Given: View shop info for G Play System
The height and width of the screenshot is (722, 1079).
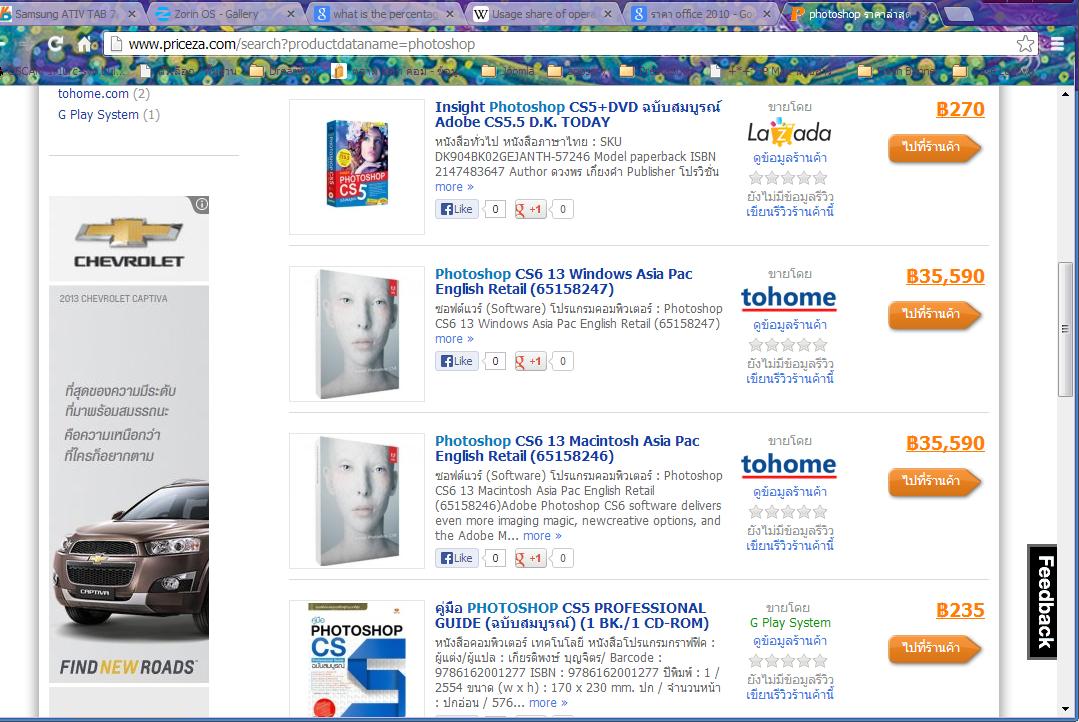Looking at the screenshot, I should point(790,641).
